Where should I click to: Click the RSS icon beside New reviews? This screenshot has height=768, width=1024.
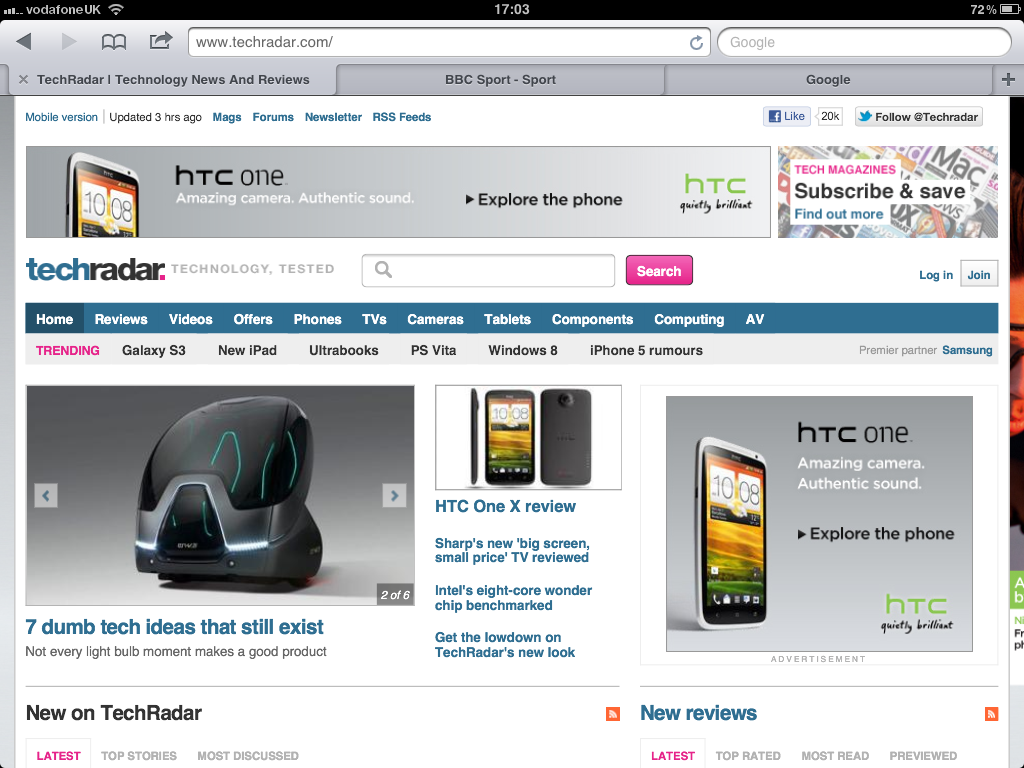coord(991,714)
